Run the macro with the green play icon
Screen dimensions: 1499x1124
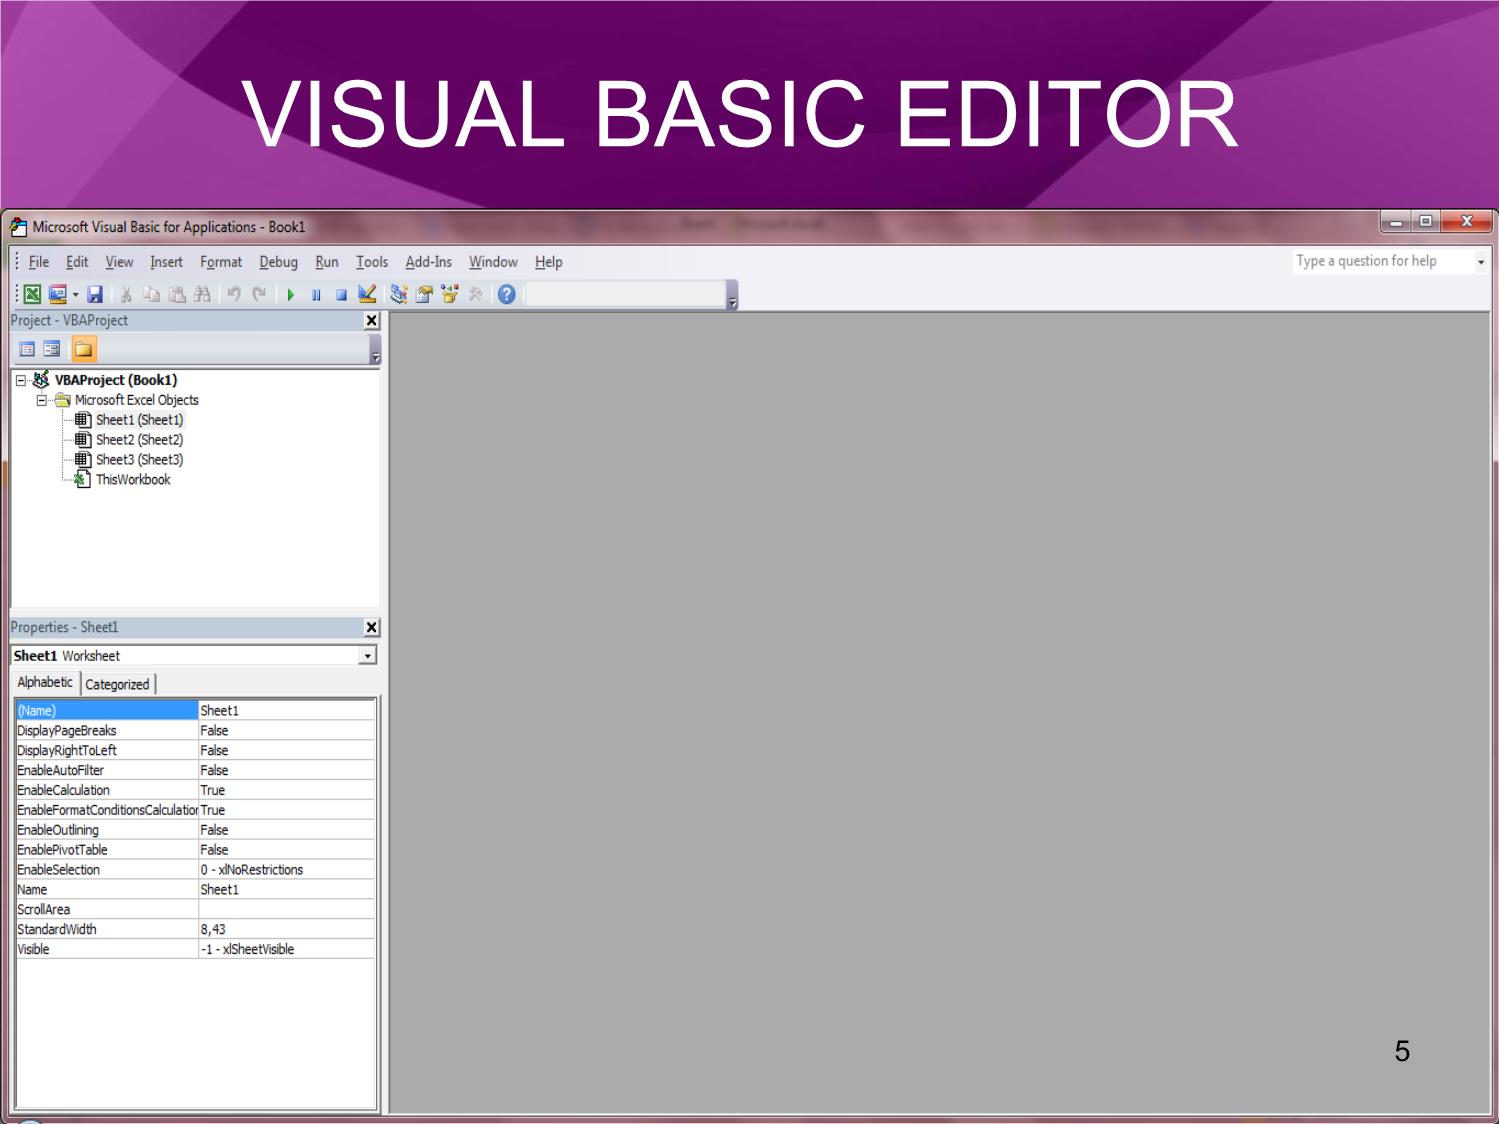pos(291,295)
